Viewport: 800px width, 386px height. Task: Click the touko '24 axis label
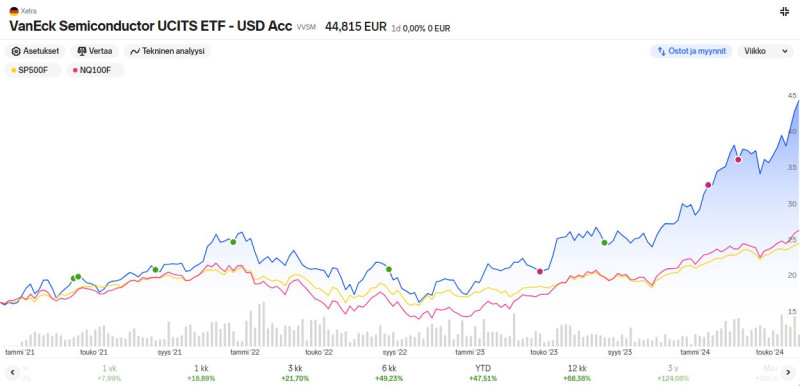[x=769, y=352]
